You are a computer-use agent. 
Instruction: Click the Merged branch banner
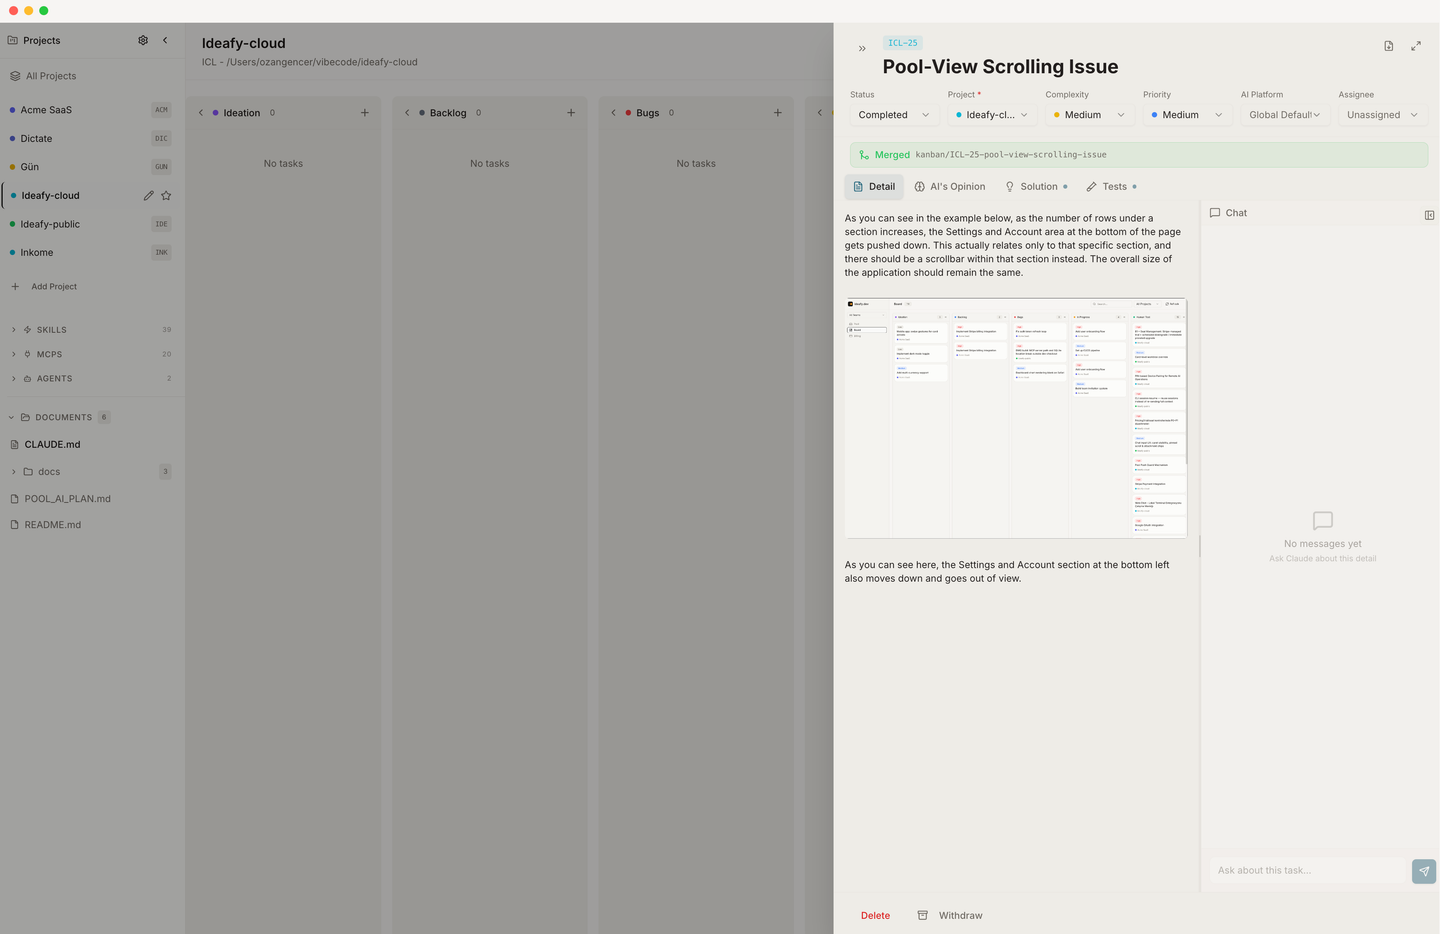pyautogui.click(x=1139, y=155)
